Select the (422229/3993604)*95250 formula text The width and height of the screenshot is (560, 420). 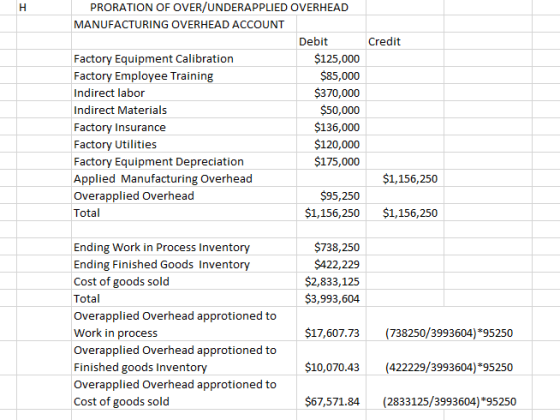[x=449, y=367]
